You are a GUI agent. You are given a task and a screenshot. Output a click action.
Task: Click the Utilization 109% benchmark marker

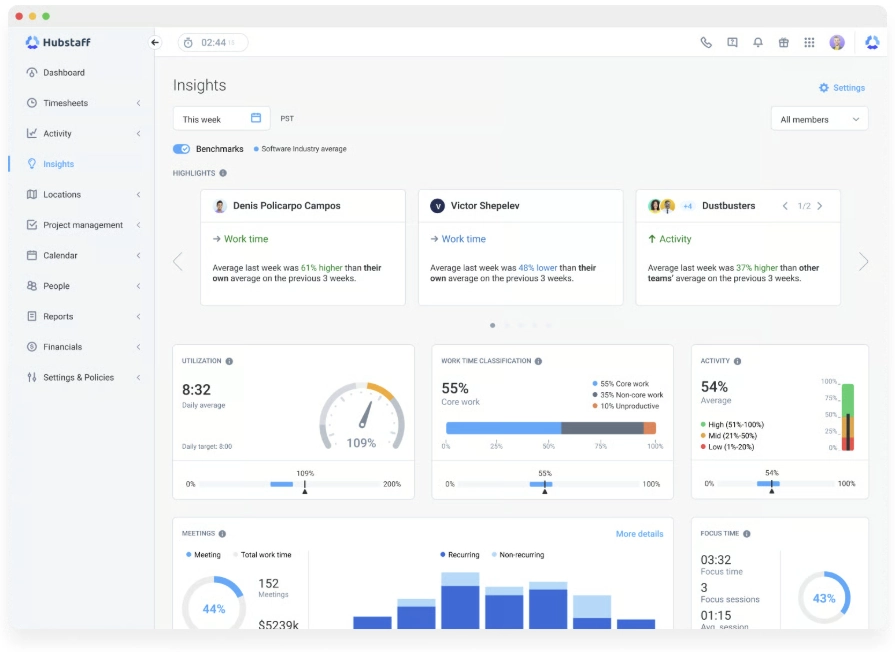click(x=305, y=487)
